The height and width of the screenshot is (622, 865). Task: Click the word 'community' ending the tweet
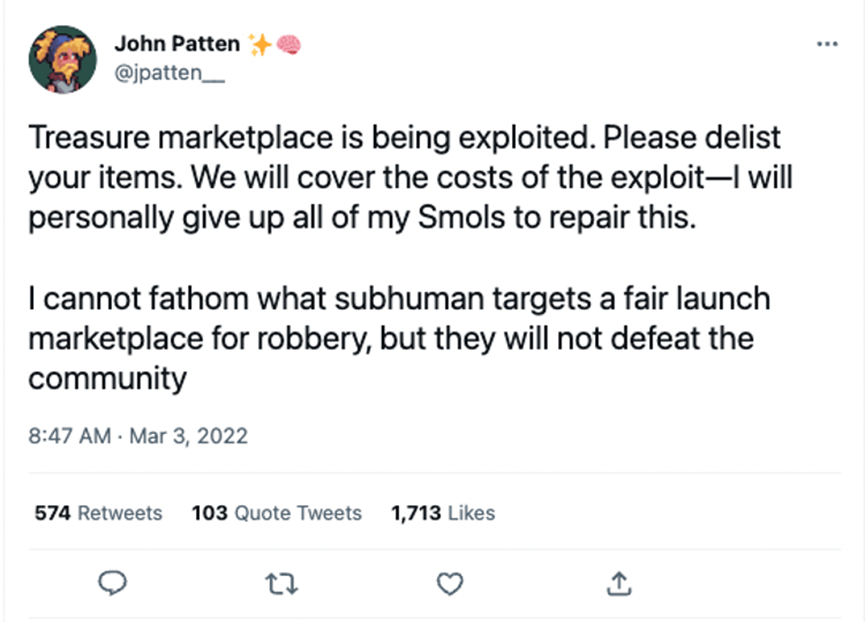[x=107, y=380]
